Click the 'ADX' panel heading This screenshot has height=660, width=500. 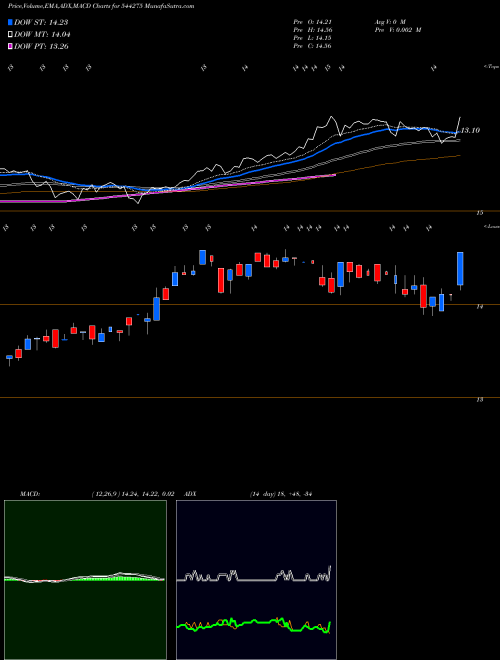click(x=191, y=494)
